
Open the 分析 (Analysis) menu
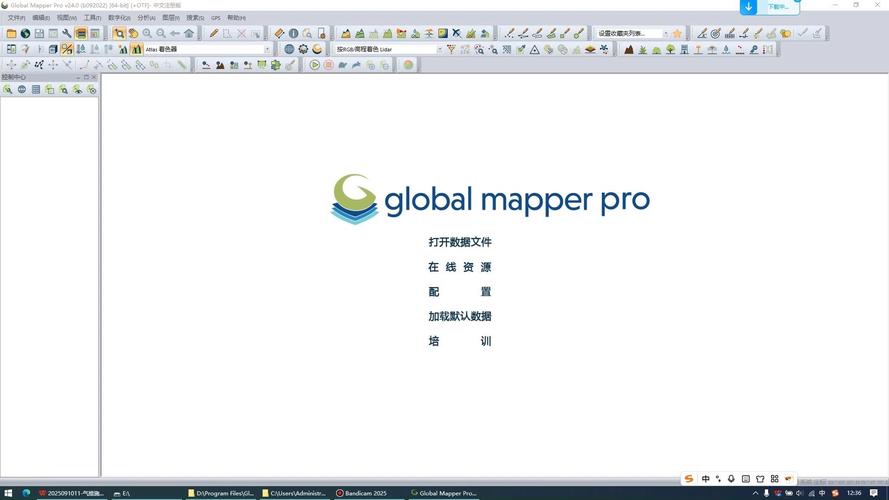[x=146, y=18]
